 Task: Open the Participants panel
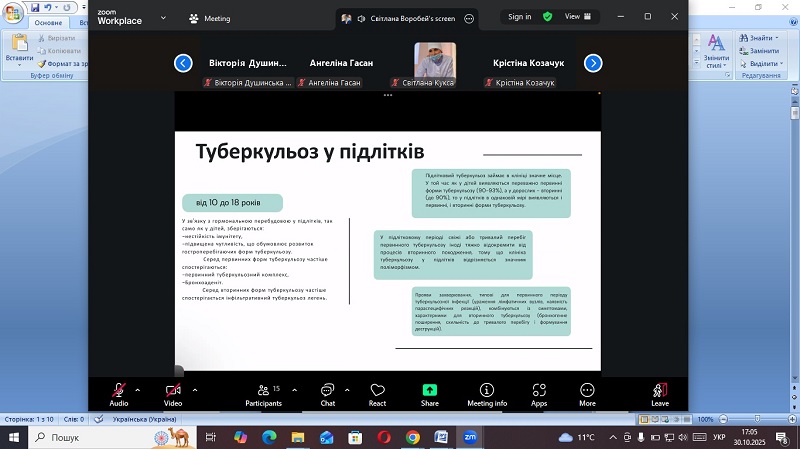tap(263, 393)
